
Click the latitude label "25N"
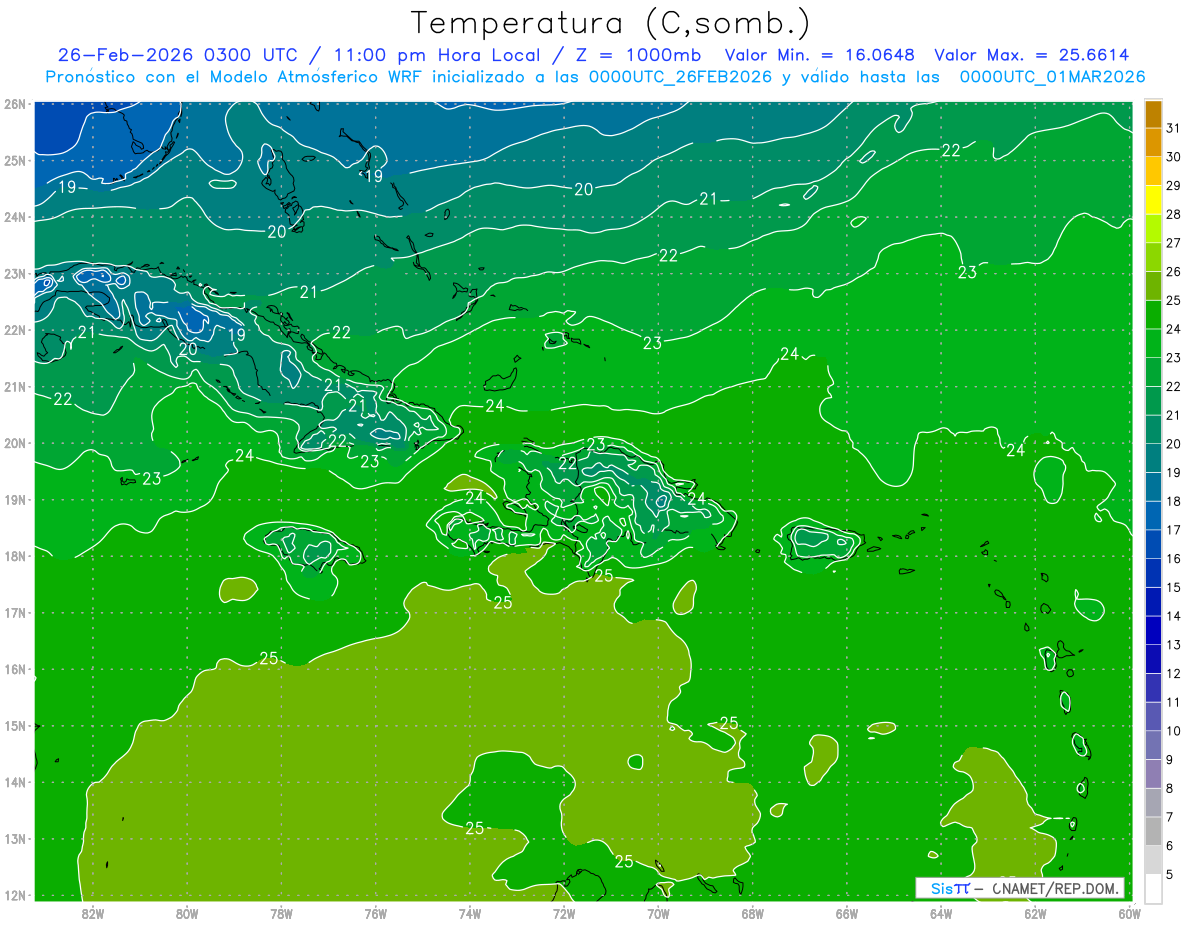[x=14, y=160]
